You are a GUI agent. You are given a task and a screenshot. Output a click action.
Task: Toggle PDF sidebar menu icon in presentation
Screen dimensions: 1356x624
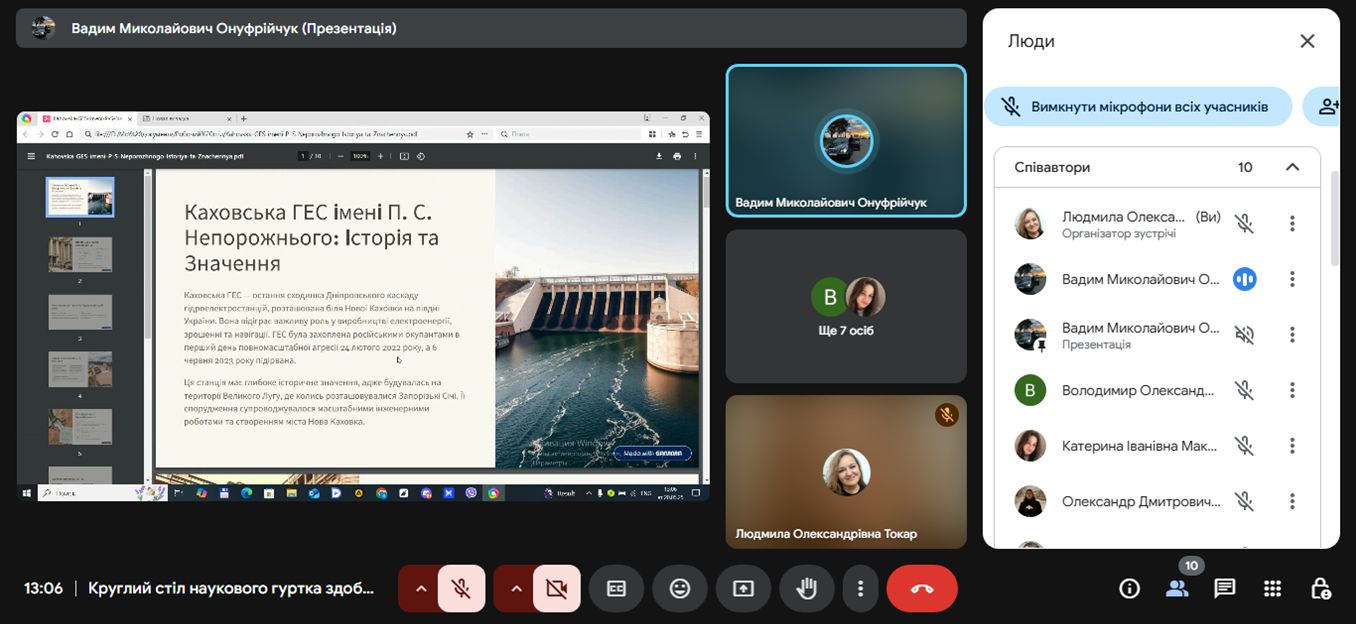coord(31,156)
